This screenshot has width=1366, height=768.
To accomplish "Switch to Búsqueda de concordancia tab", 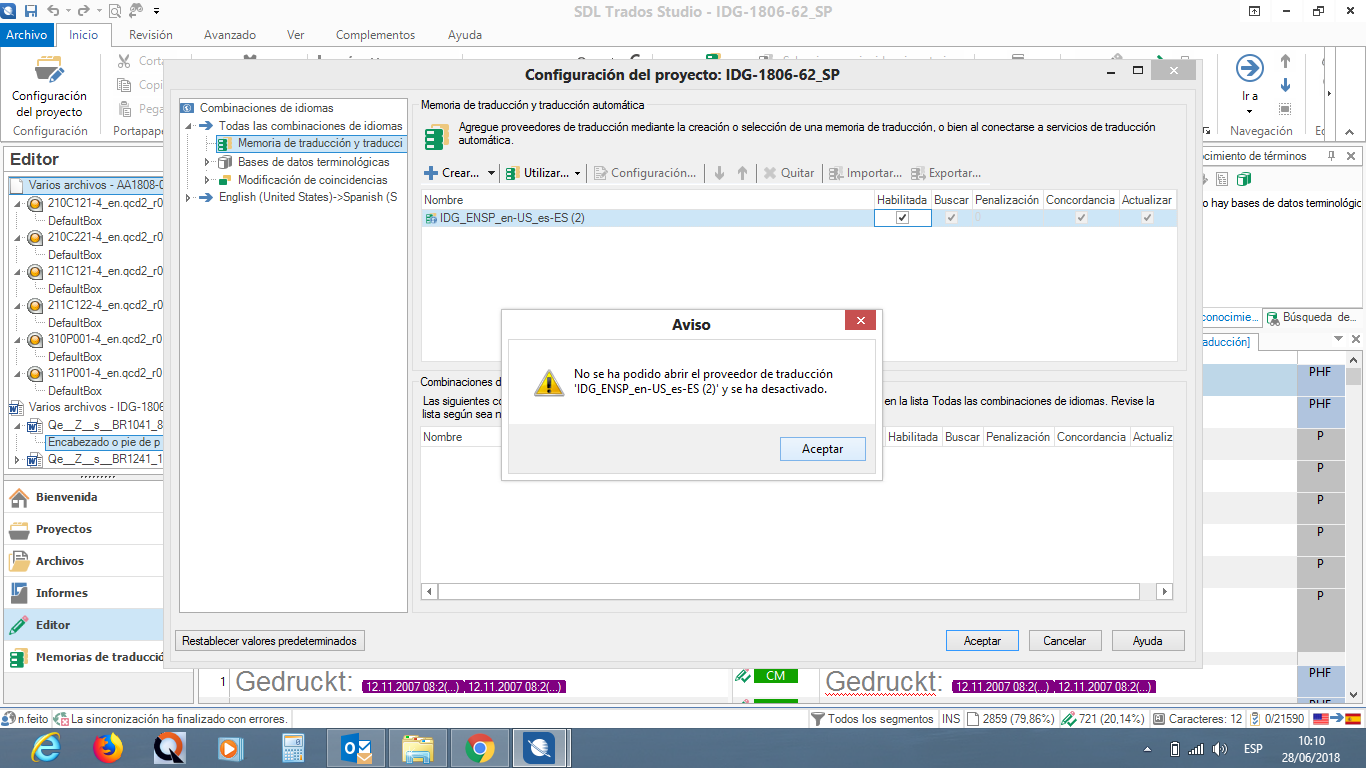I will click(1313, 317).
